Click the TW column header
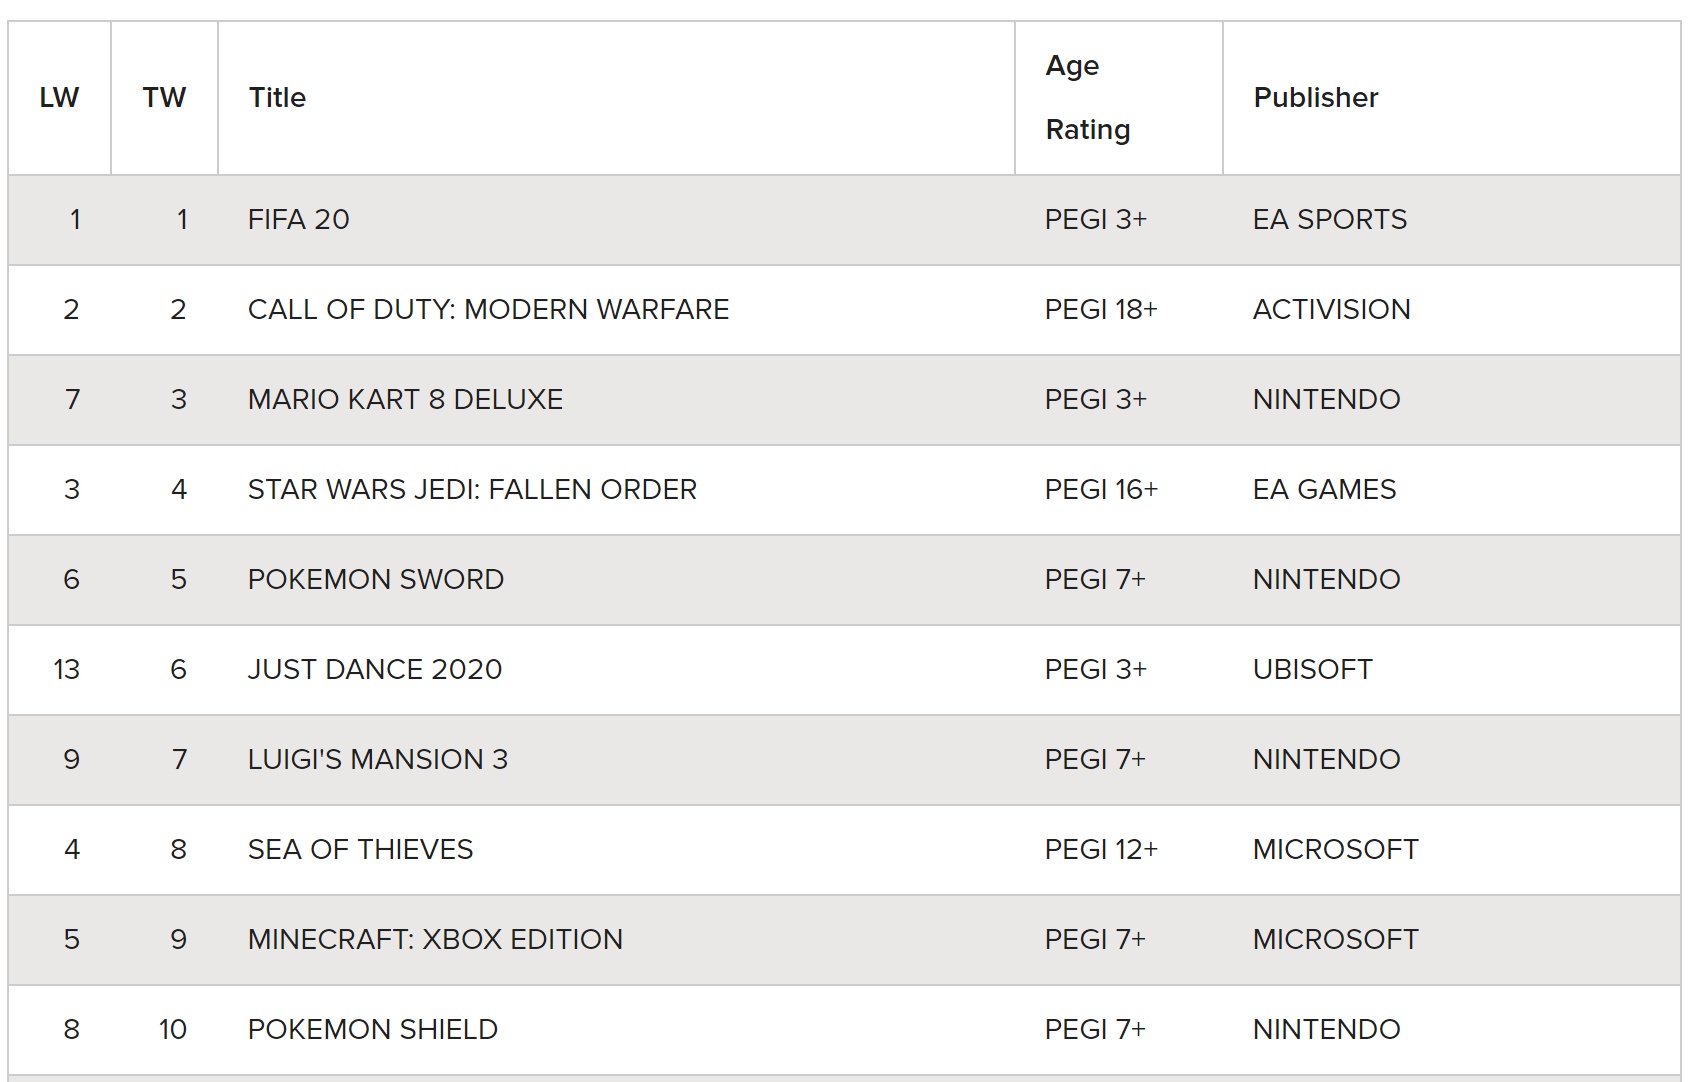The image size is (1693, 1082). (164, 98)
